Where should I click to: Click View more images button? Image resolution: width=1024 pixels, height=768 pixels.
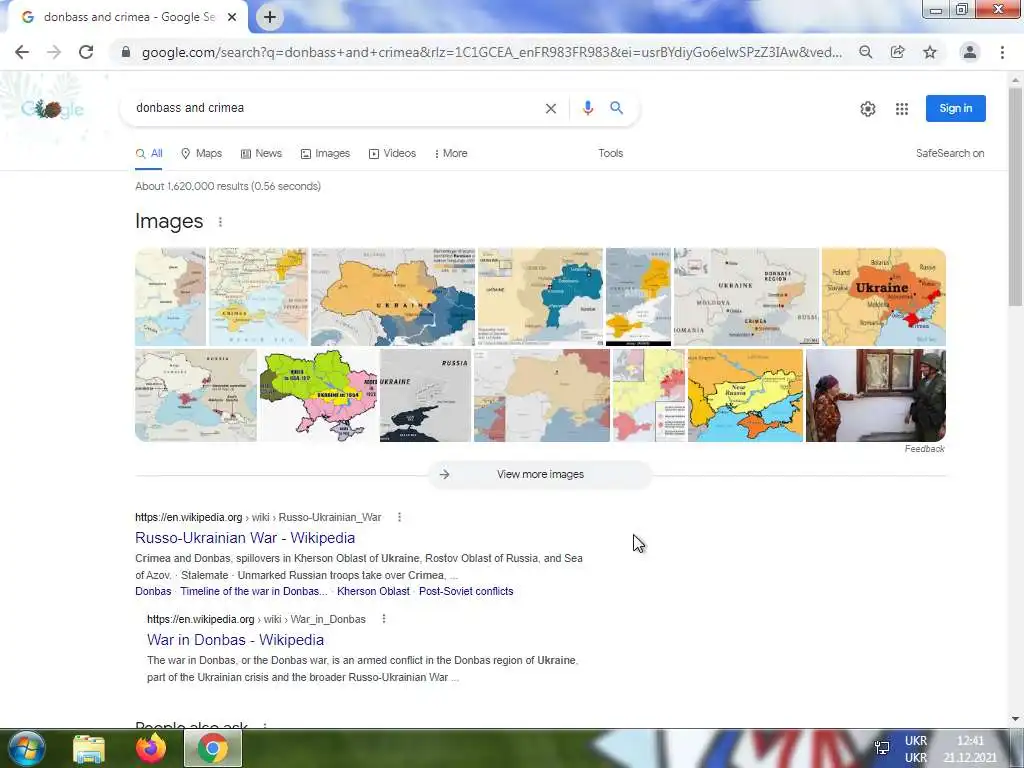(540, 475)
